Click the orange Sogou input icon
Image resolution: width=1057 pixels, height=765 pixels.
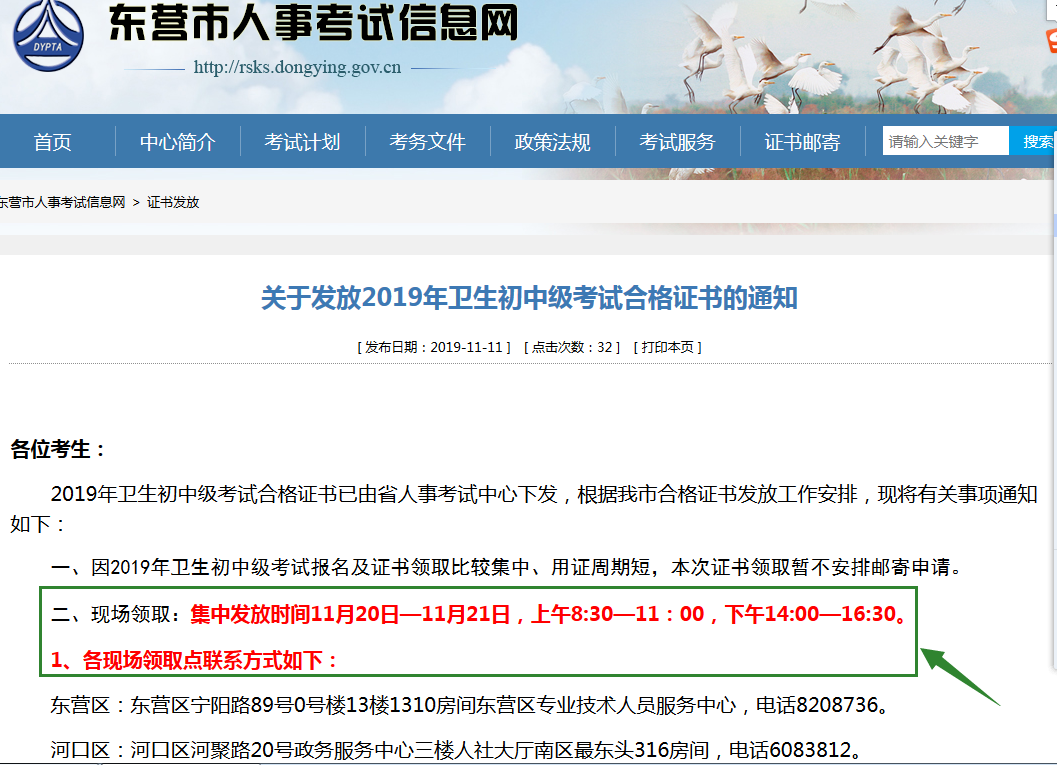click(x=1050, y=41)
